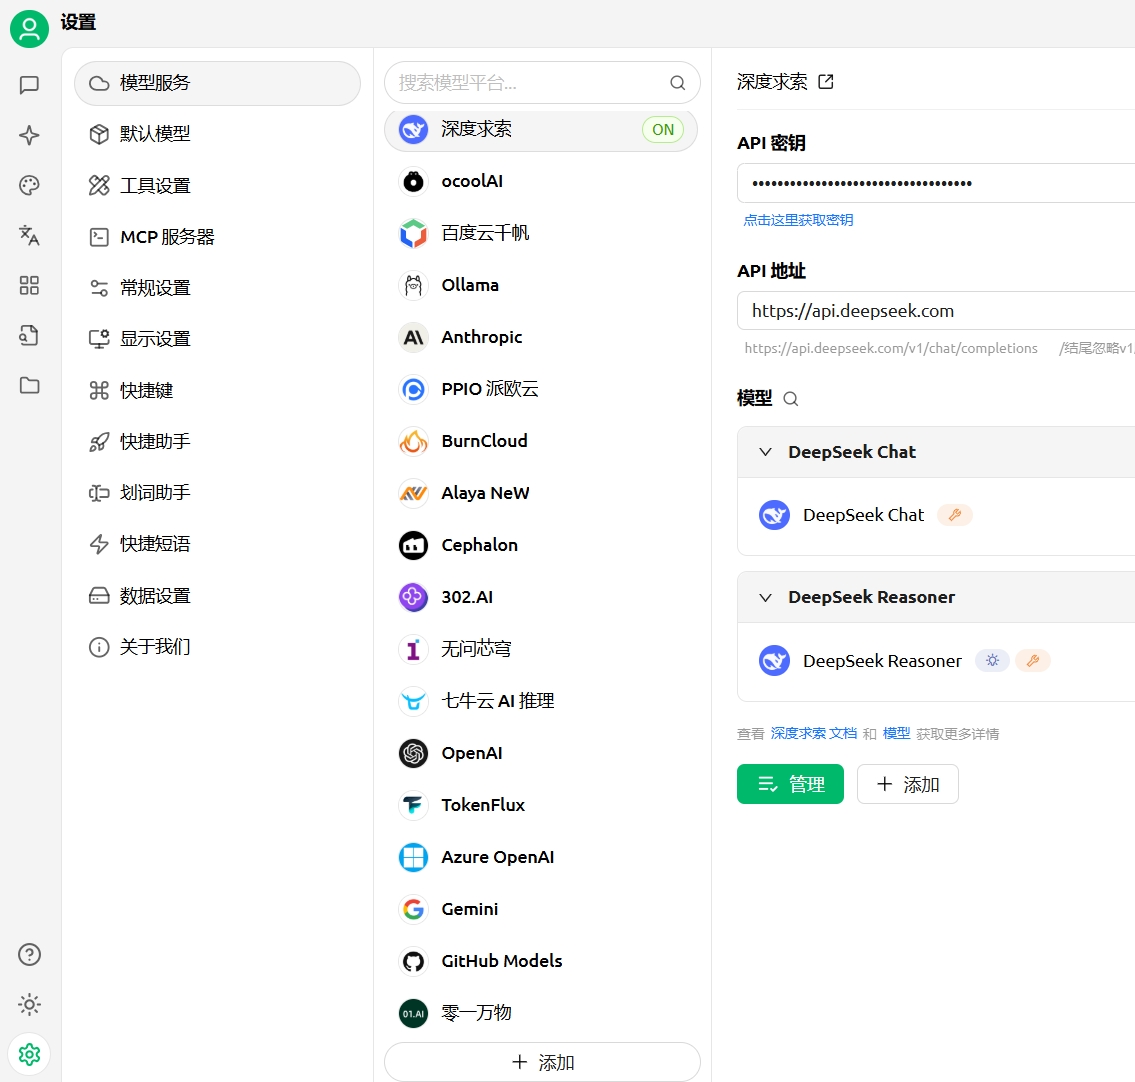
Task: Open 常规设置 settings section
Action: pyautogui.click(x=217, y=288)
